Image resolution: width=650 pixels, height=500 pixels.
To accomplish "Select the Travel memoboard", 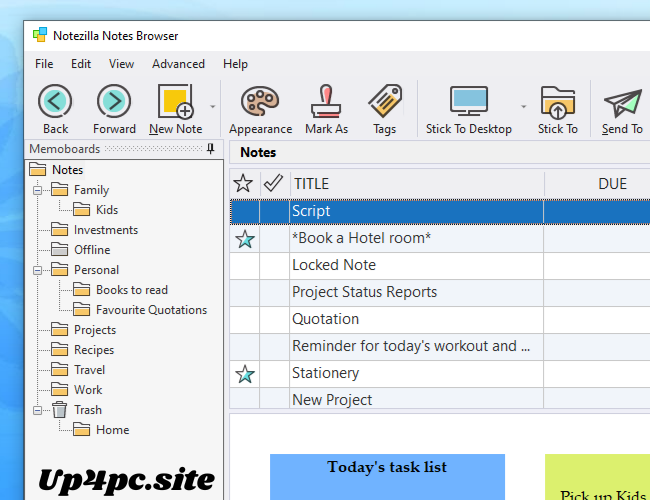I will [x=90, y=369].
